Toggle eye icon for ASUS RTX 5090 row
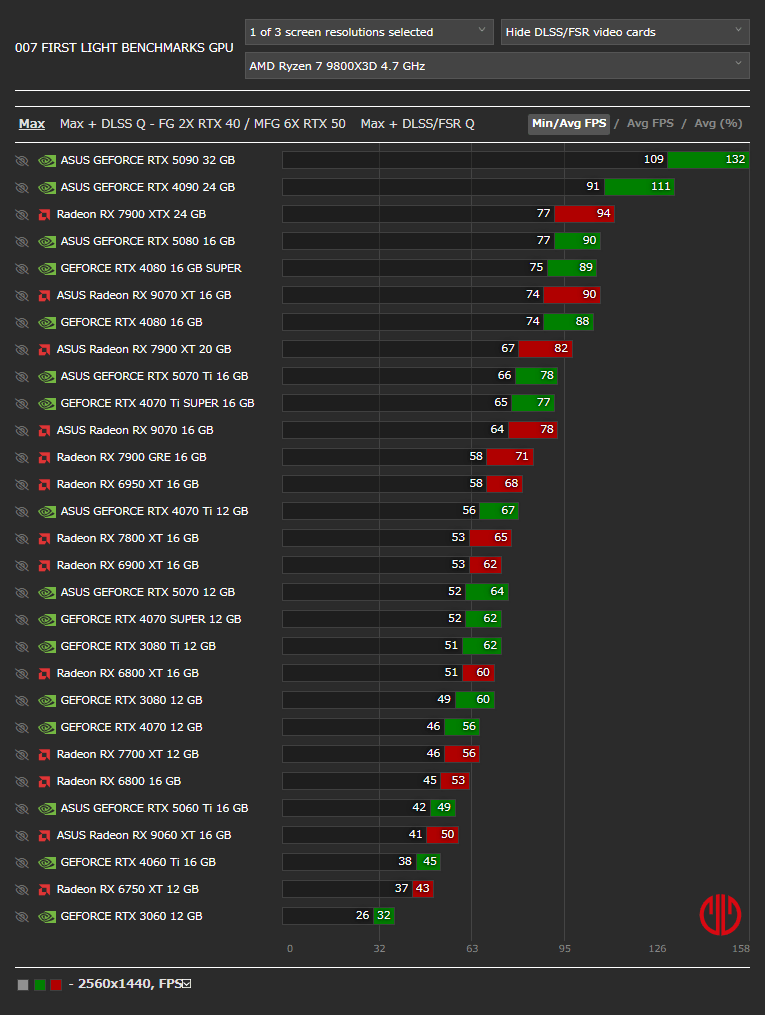 (x=22, y=161)
